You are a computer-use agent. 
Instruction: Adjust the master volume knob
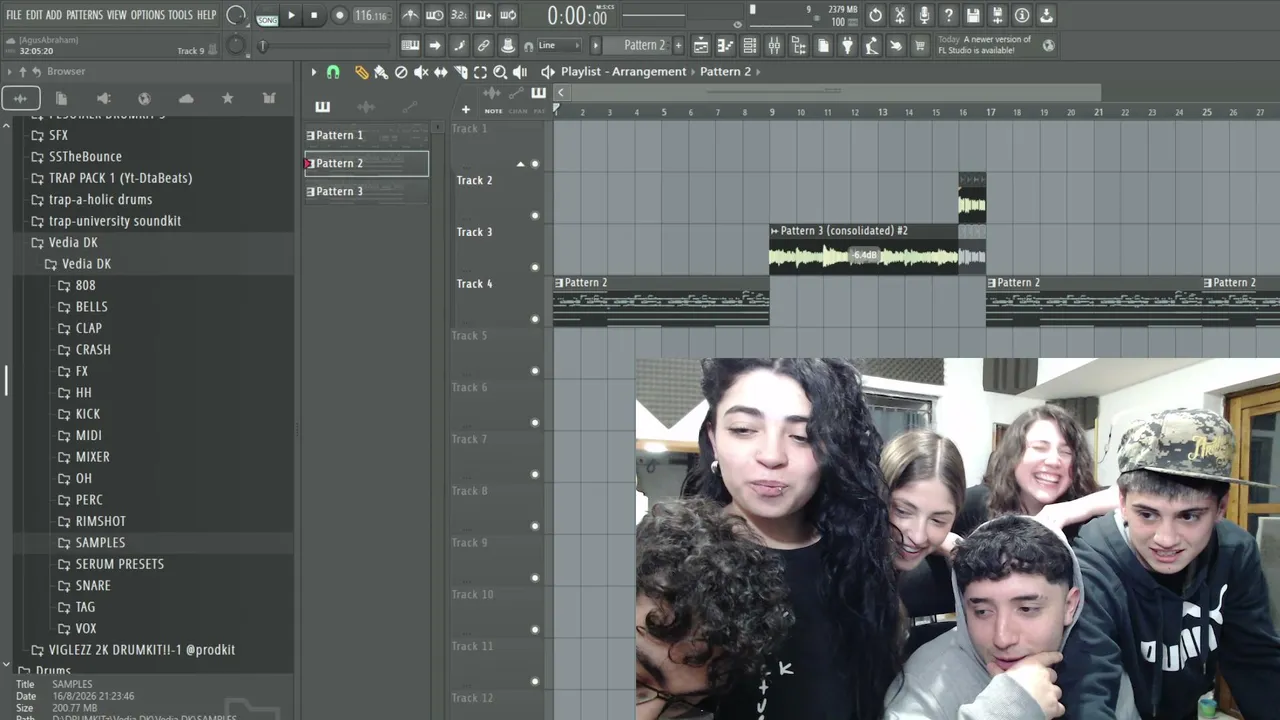tap(236, 15)
